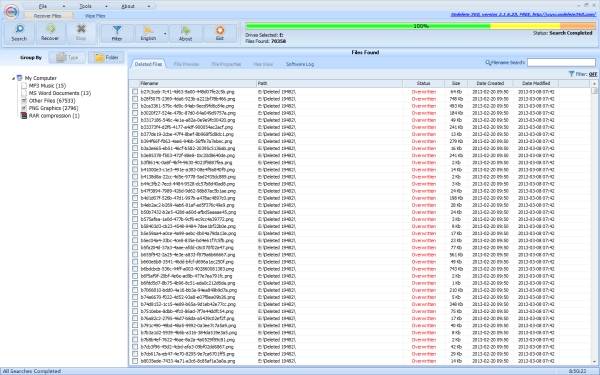
Task: Click the English language toolbar icon
Action: point(148,30)
